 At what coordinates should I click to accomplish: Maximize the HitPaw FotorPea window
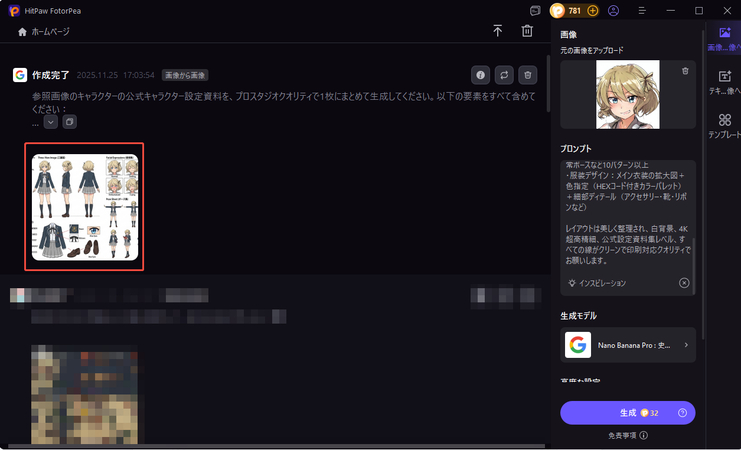(698, 10)
